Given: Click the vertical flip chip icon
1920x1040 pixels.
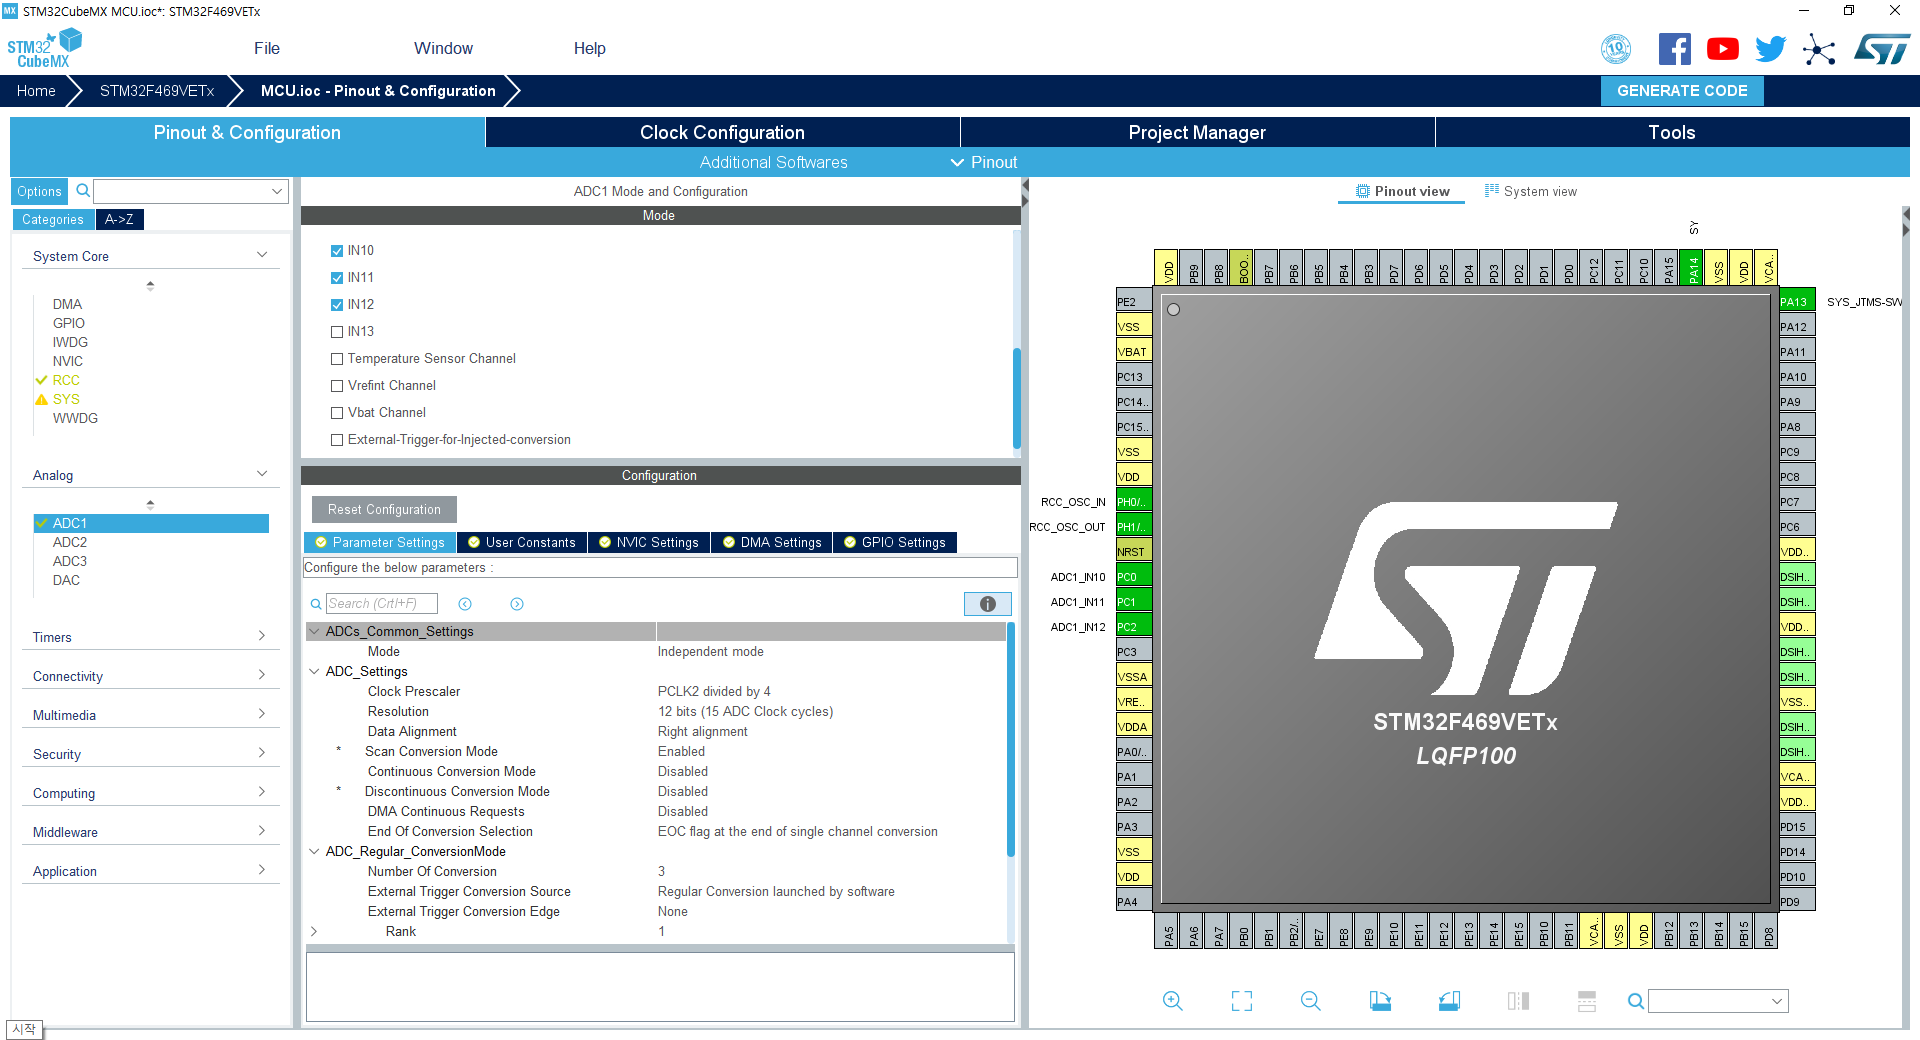Looking at the screenshot, I should pyautogui.click(x=1518, y=1001).
